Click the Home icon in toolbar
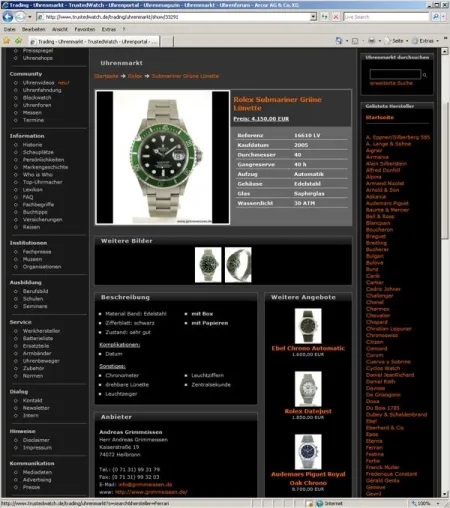The image size is (450, 508). click(339, 41)
